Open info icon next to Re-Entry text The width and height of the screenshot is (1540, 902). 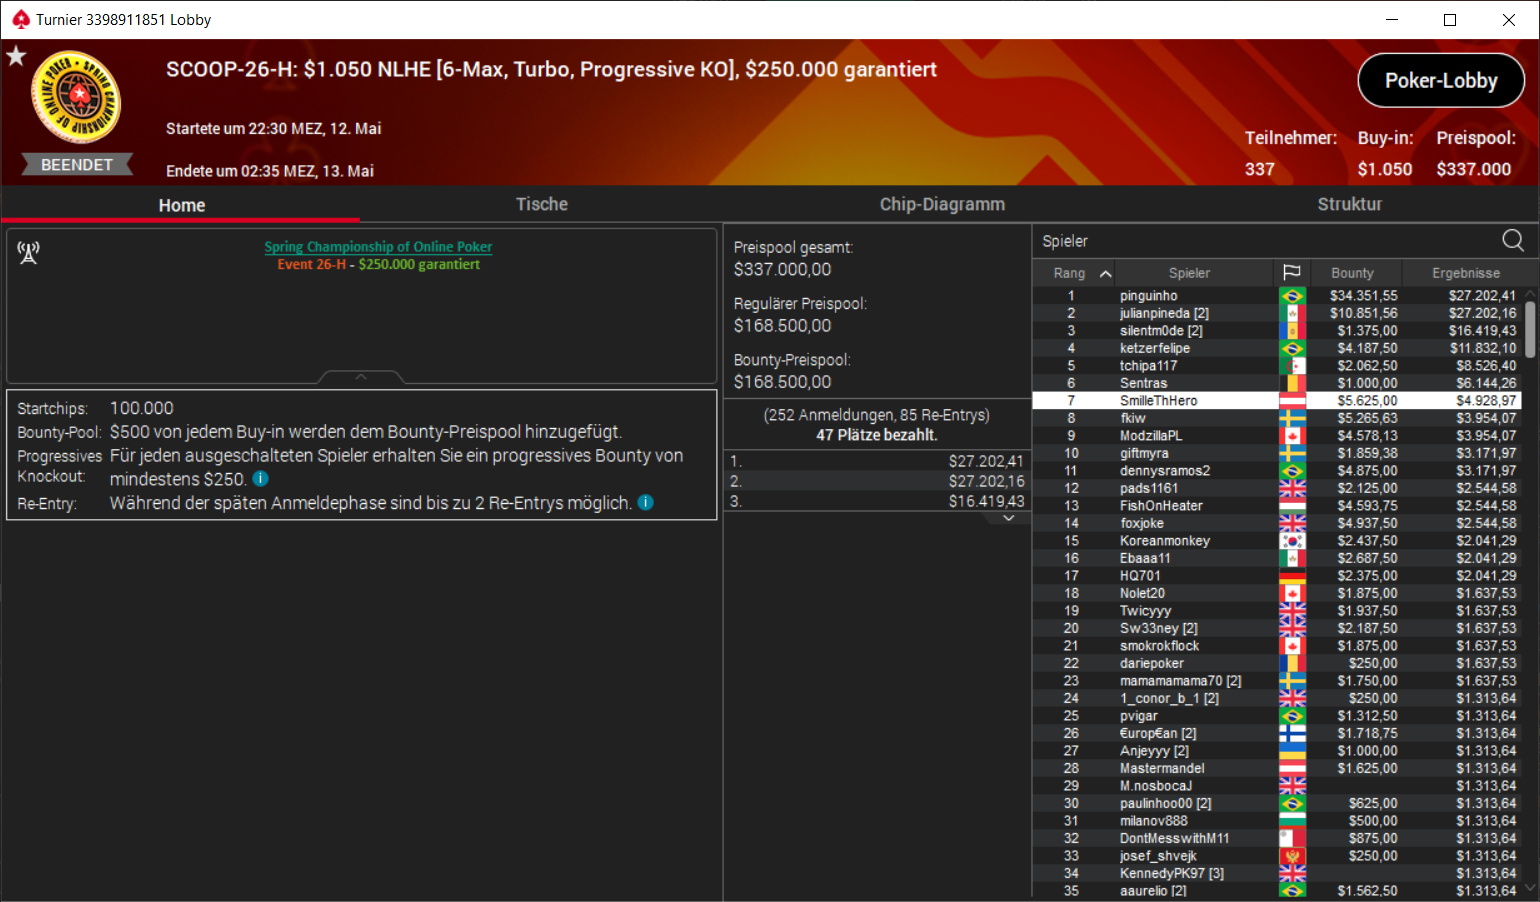[646, 502]
